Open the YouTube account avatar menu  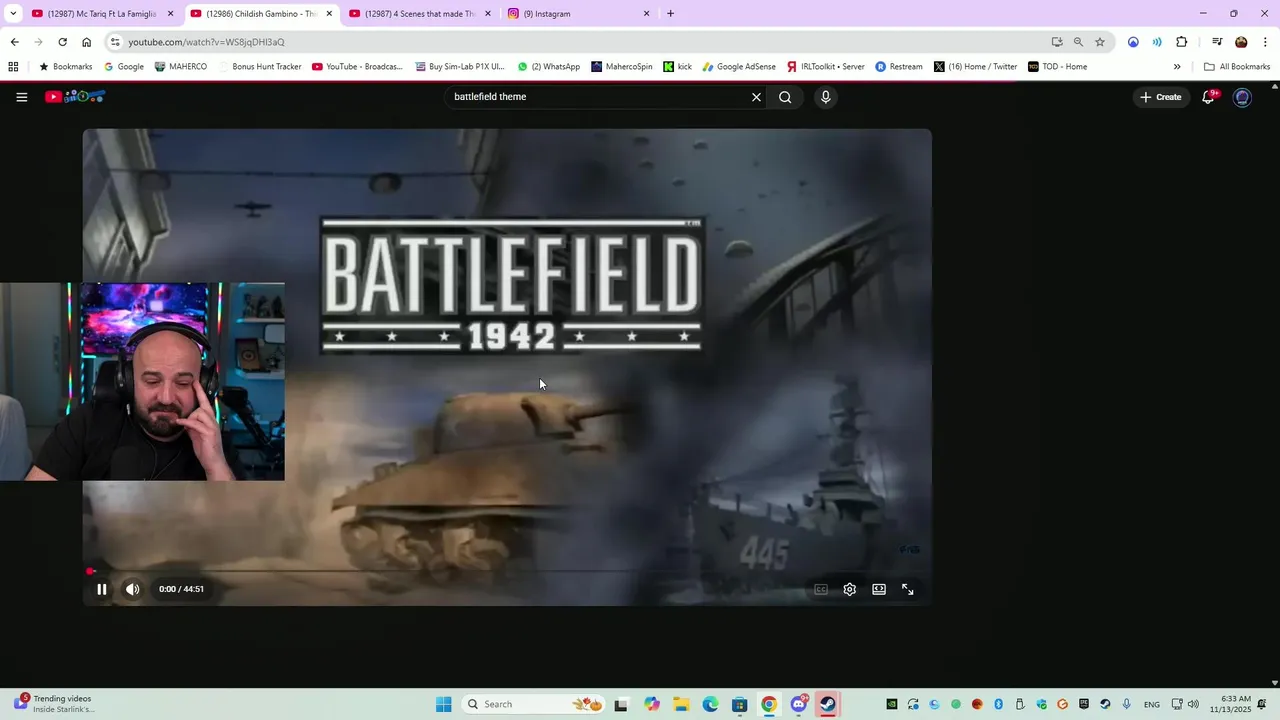coord(1242,97)
